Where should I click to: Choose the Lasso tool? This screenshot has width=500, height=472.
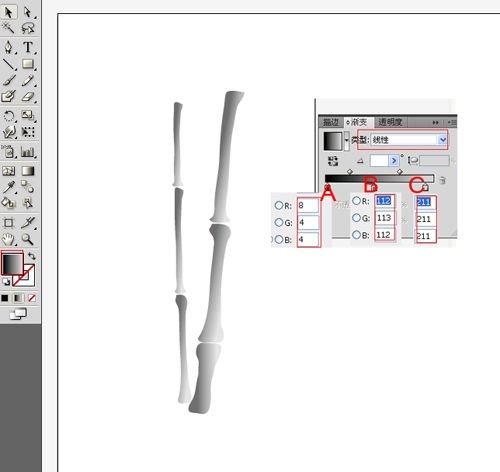point(28,28)
